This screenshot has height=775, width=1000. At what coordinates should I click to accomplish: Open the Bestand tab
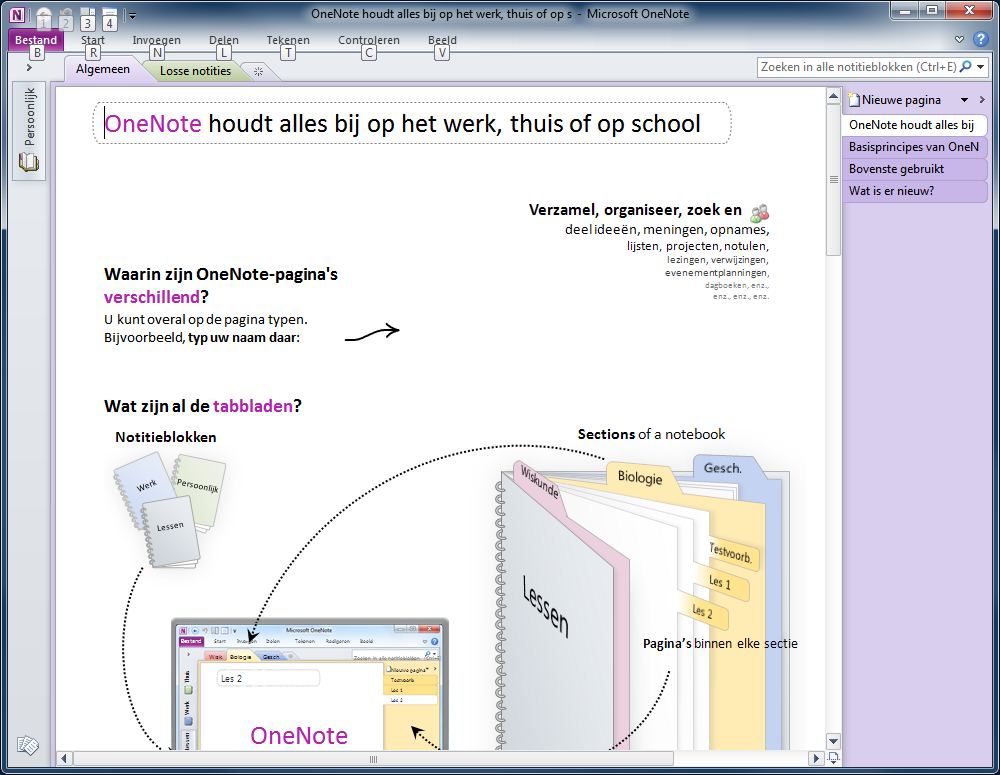point(36,40)
